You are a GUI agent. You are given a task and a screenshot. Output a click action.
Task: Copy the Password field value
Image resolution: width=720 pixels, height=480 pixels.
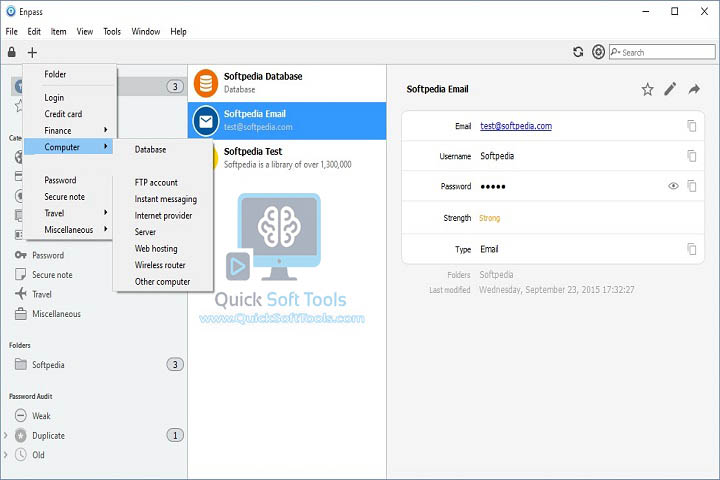[x=692, y=186]
